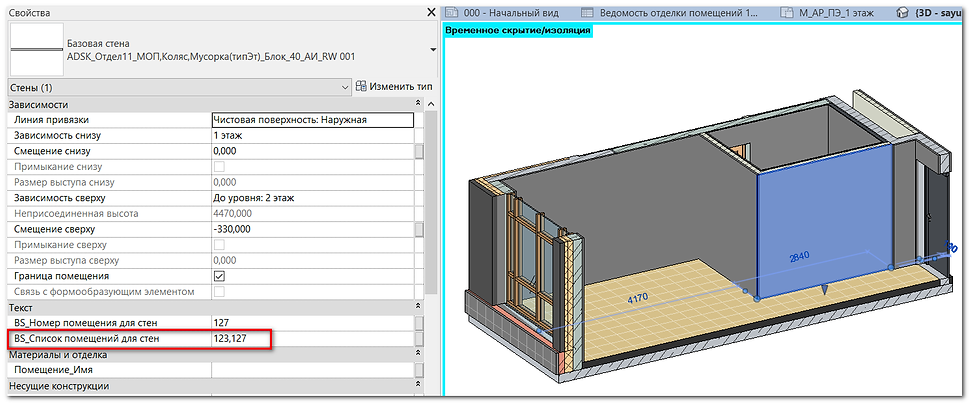Close the Свойства properties panel
This screenshot has height=403, width=969.
(431, 12)
